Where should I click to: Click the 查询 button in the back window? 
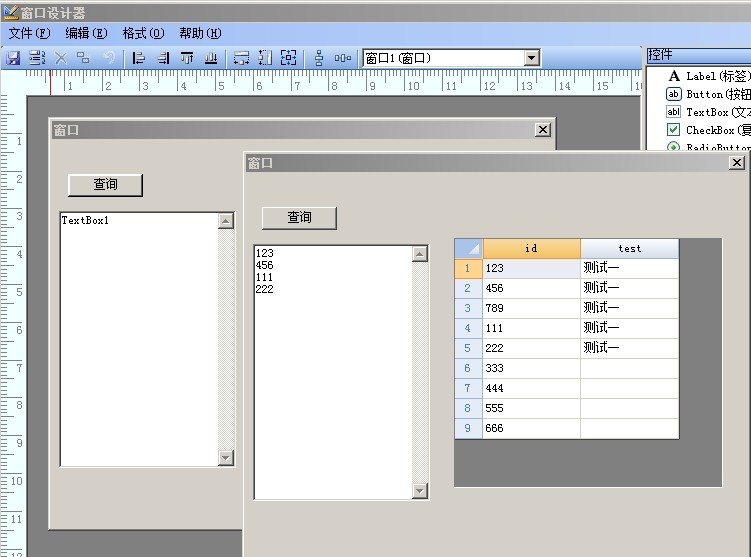point(105,185)
